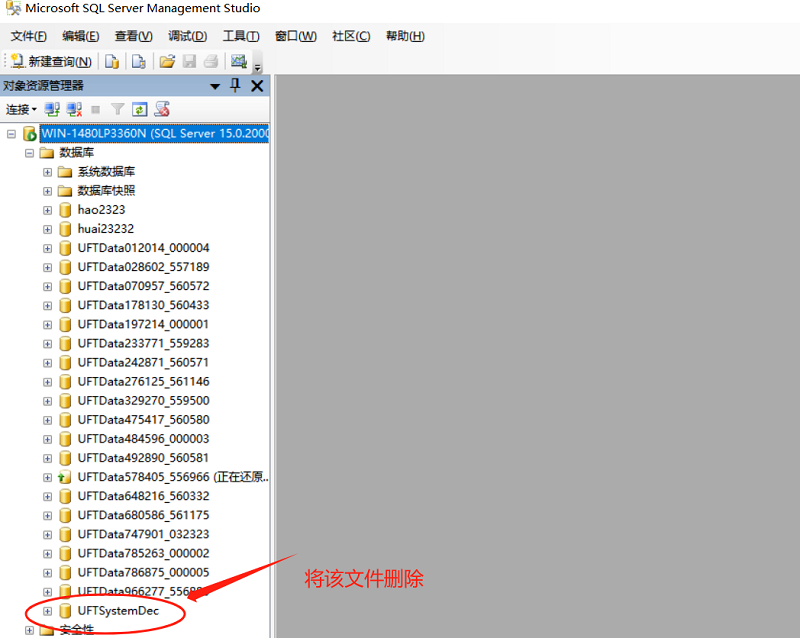The width and height of the screenshot is (800, 638).
Task: Select database UFTData785263_000002
Action: click(143, 553)
